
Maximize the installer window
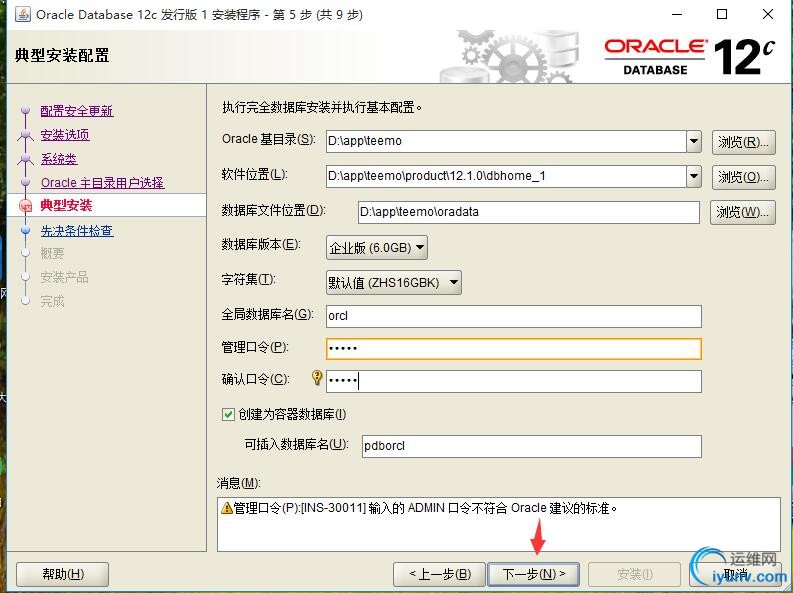[x=722, y=14]
